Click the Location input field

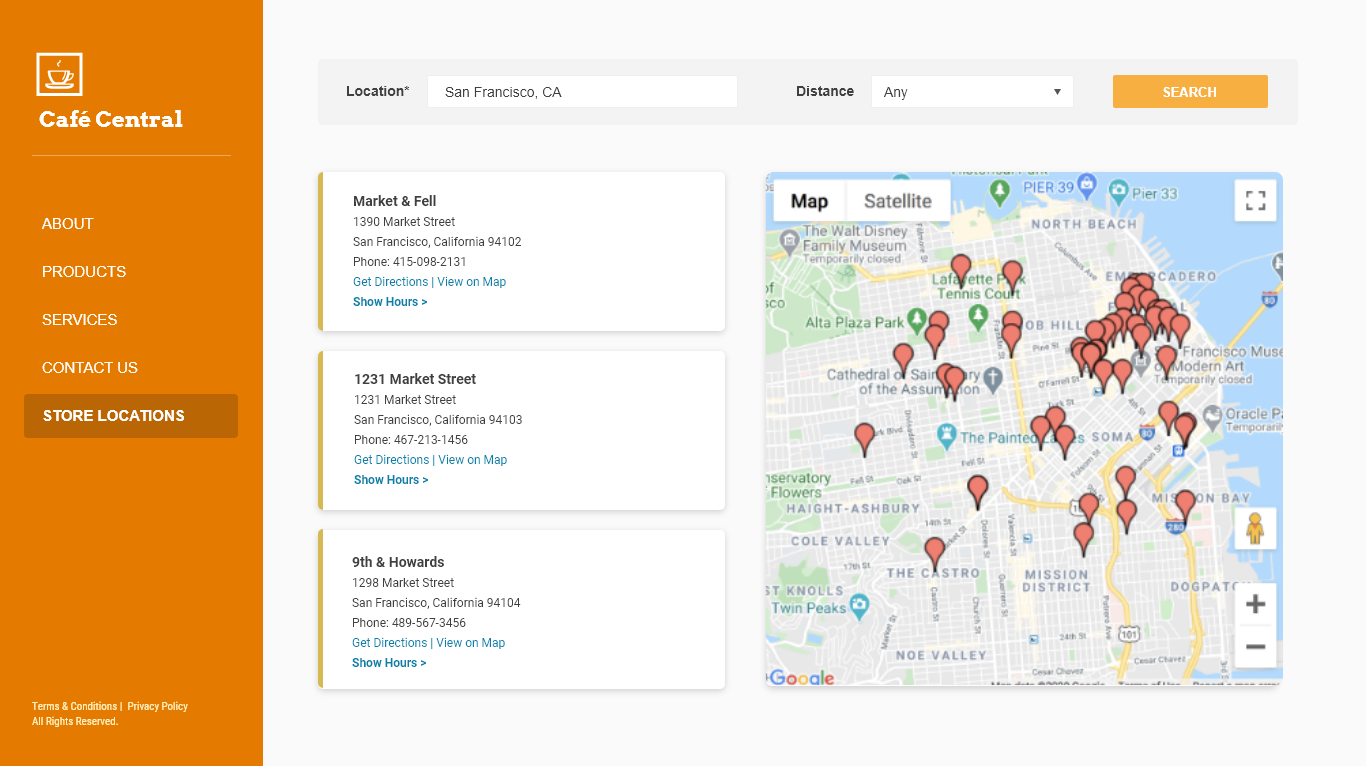[x=582, y=91]
